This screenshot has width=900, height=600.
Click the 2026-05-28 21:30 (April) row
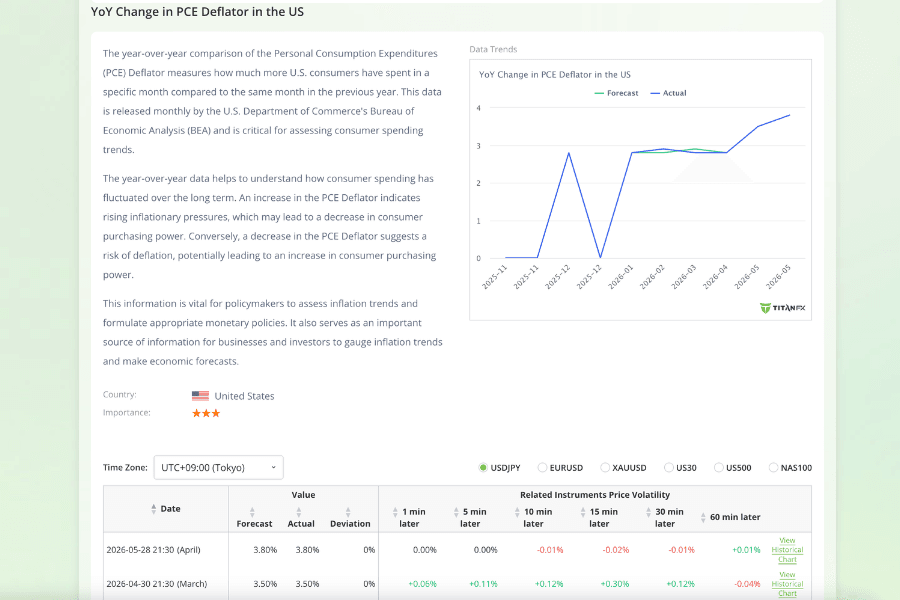tap(457, 550)
